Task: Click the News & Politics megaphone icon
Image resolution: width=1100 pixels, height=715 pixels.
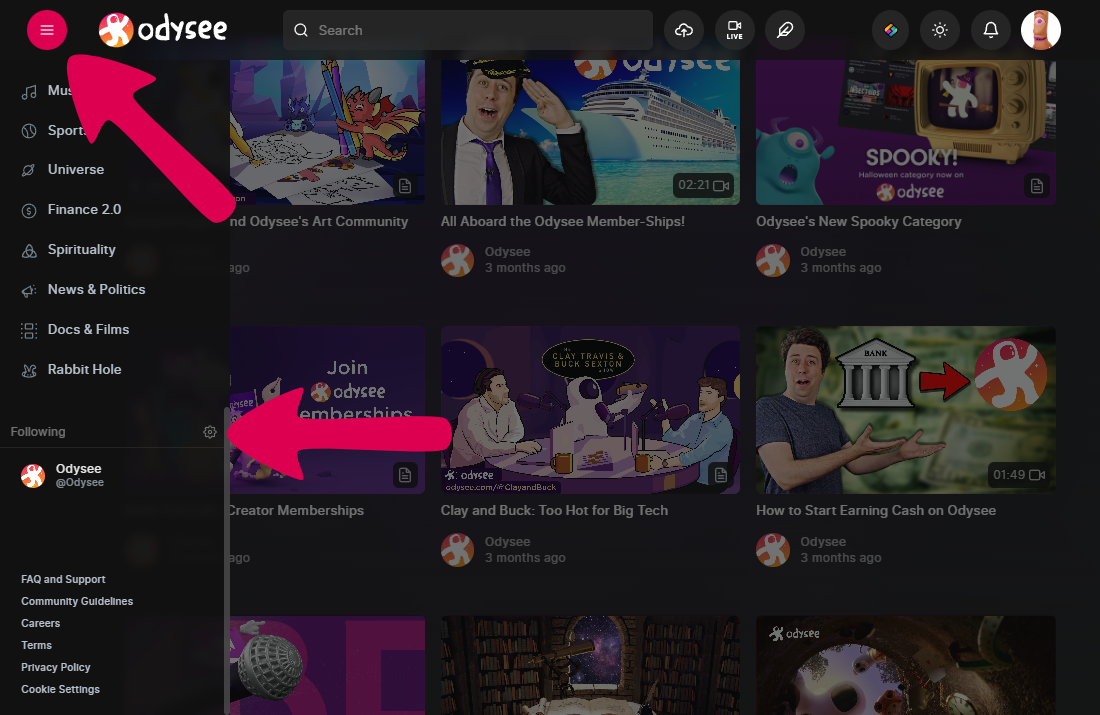Action: [29, 290]
